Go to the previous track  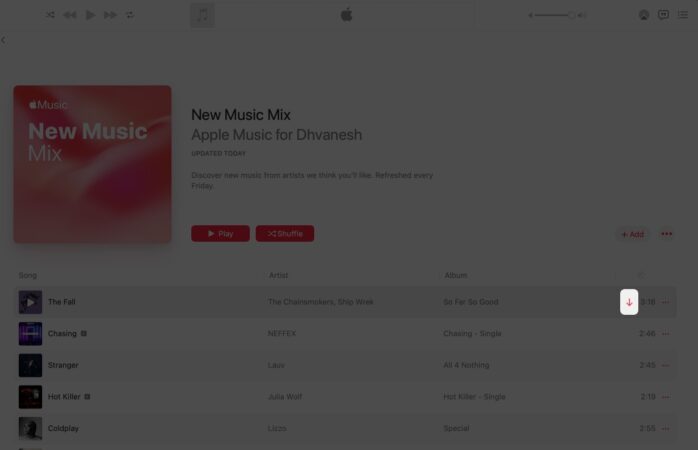click(70, 15)
